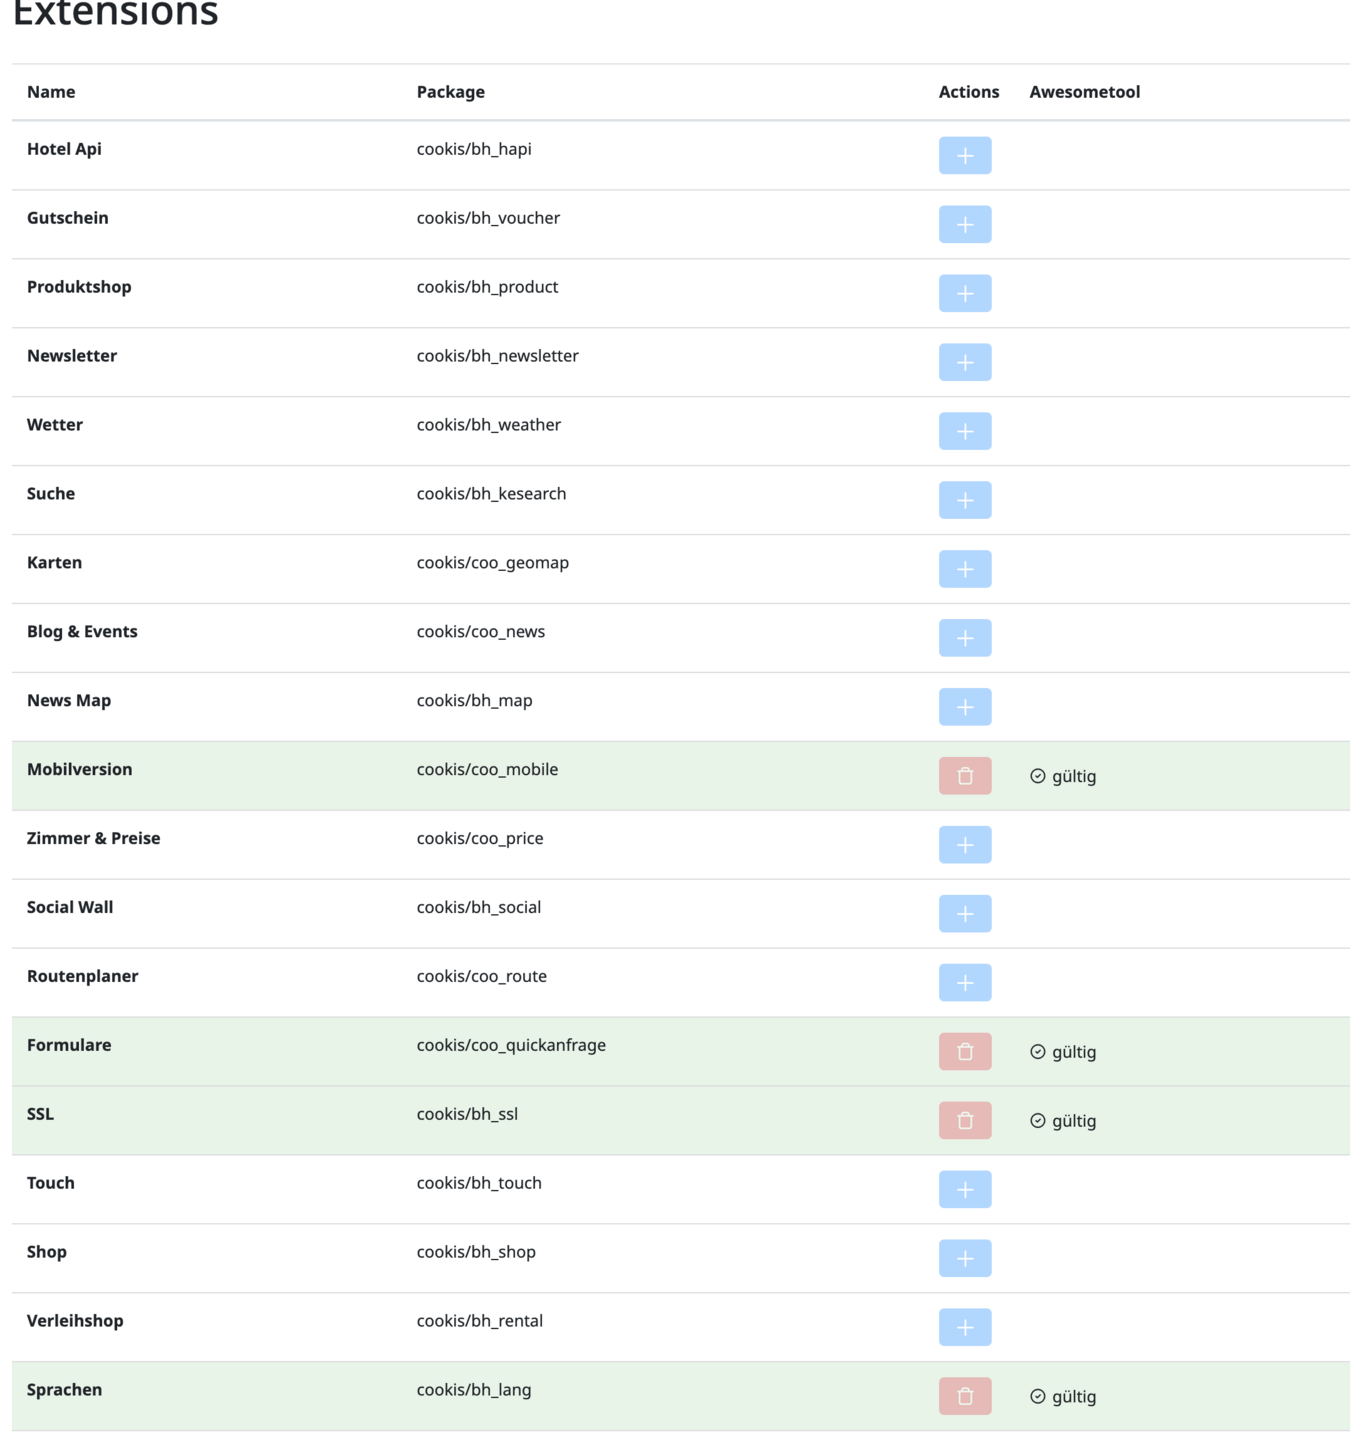
Task: Click trash icon for SSL
Action: coord(964,1121)
